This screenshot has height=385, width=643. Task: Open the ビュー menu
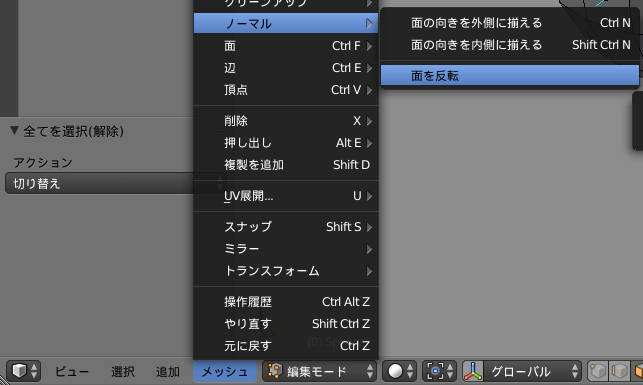click(x=72, y=371)
